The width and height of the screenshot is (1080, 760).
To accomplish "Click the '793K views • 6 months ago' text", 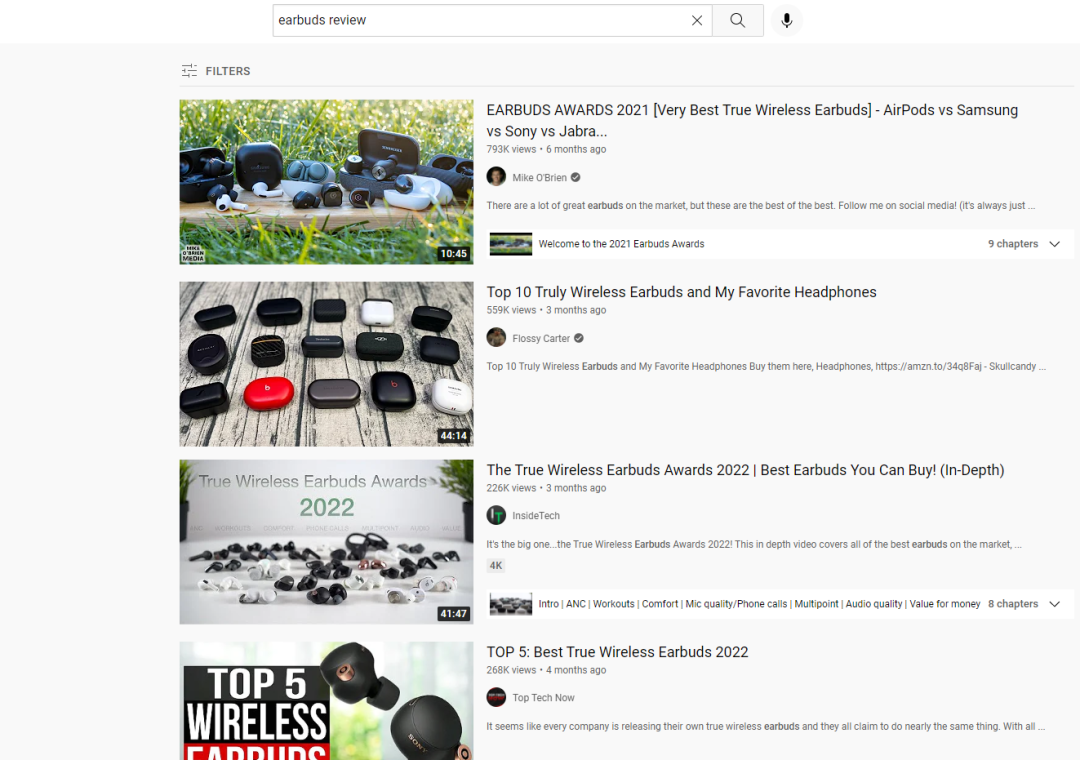I will tap(546, 150).
